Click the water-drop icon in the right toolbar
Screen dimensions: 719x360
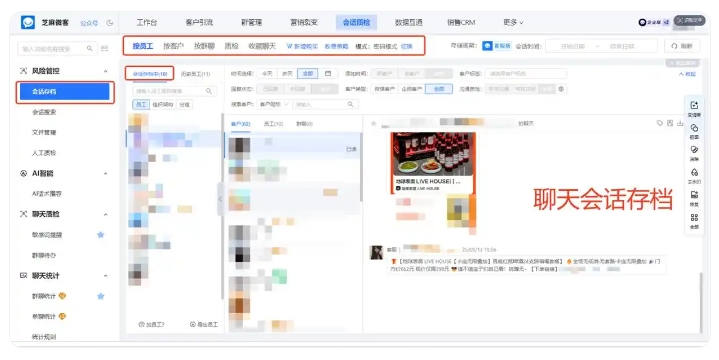click(694, 172)
